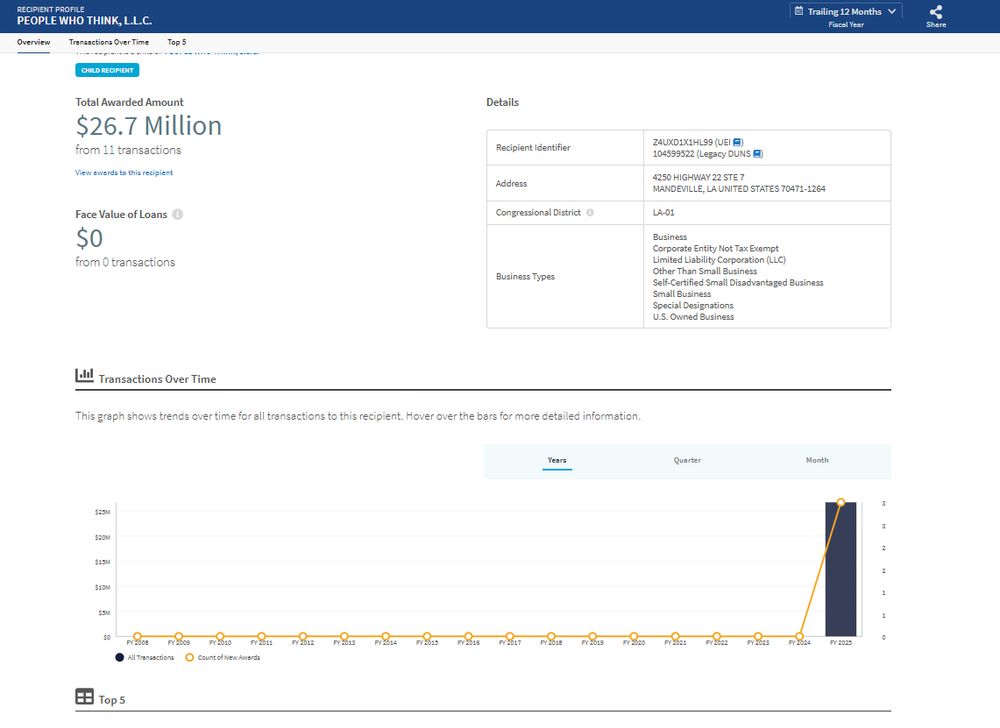
Task: Click the FY 2025 new awards data point
Action: pos(841,503)
